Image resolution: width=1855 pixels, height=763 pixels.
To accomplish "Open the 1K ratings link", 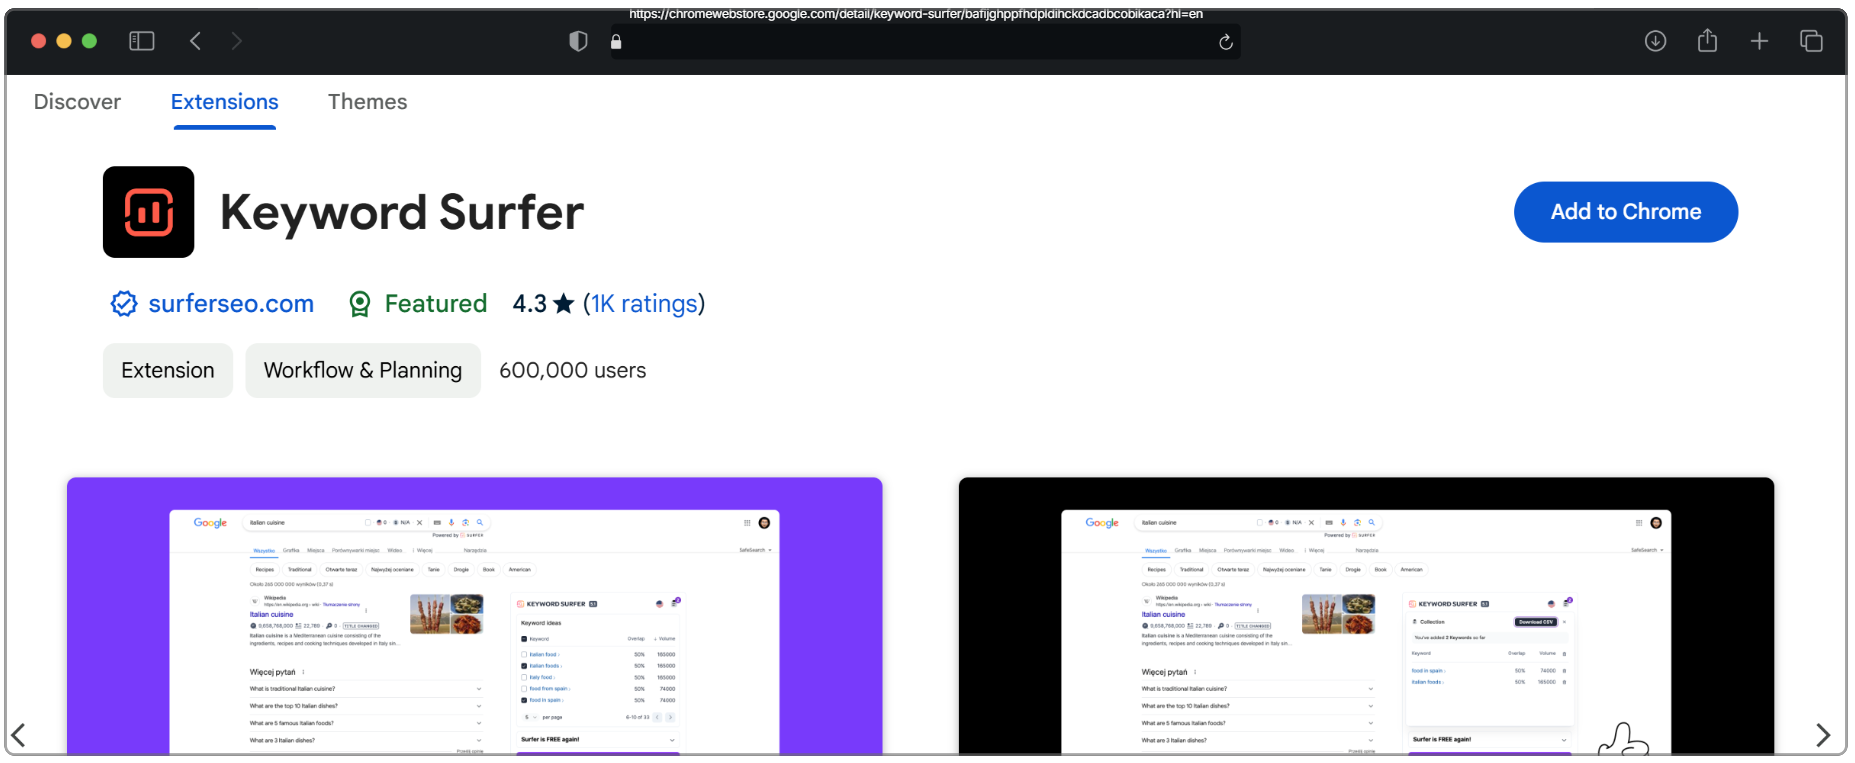I will [x=644, y=304].
